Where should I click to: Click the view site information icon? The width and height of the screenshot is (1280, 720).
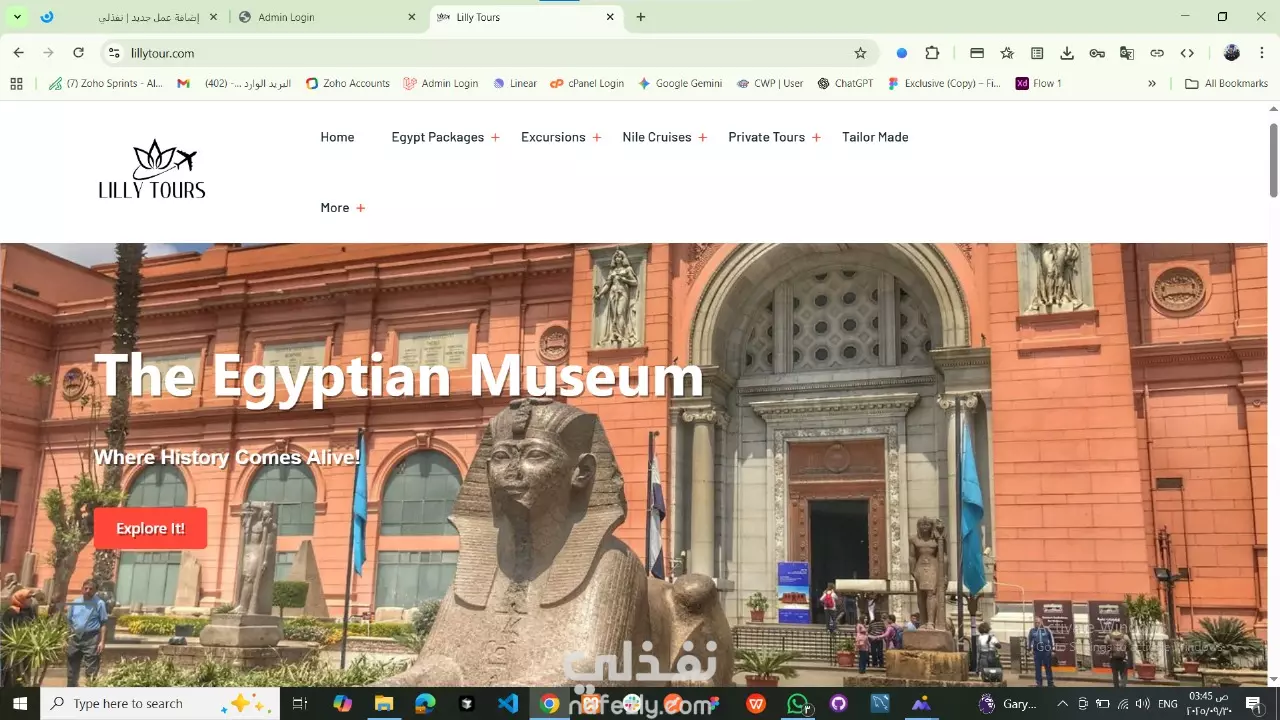point(114,53)
